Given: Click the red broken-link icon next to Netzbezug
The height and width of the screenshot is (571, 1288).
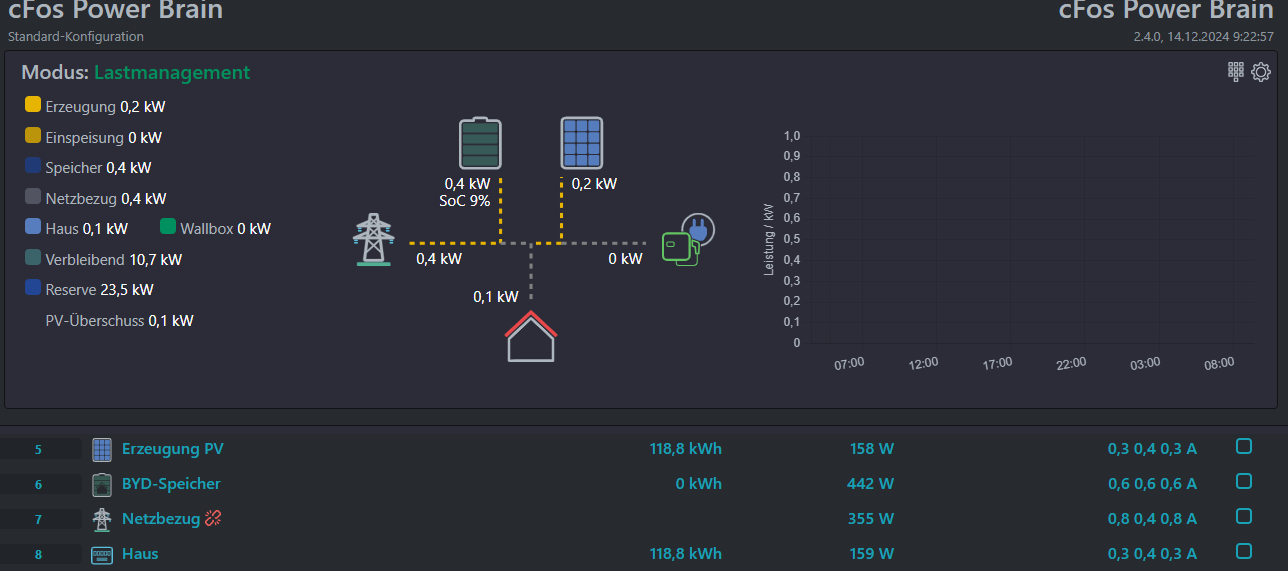Looking at the screenshot, I should (213, 518).
